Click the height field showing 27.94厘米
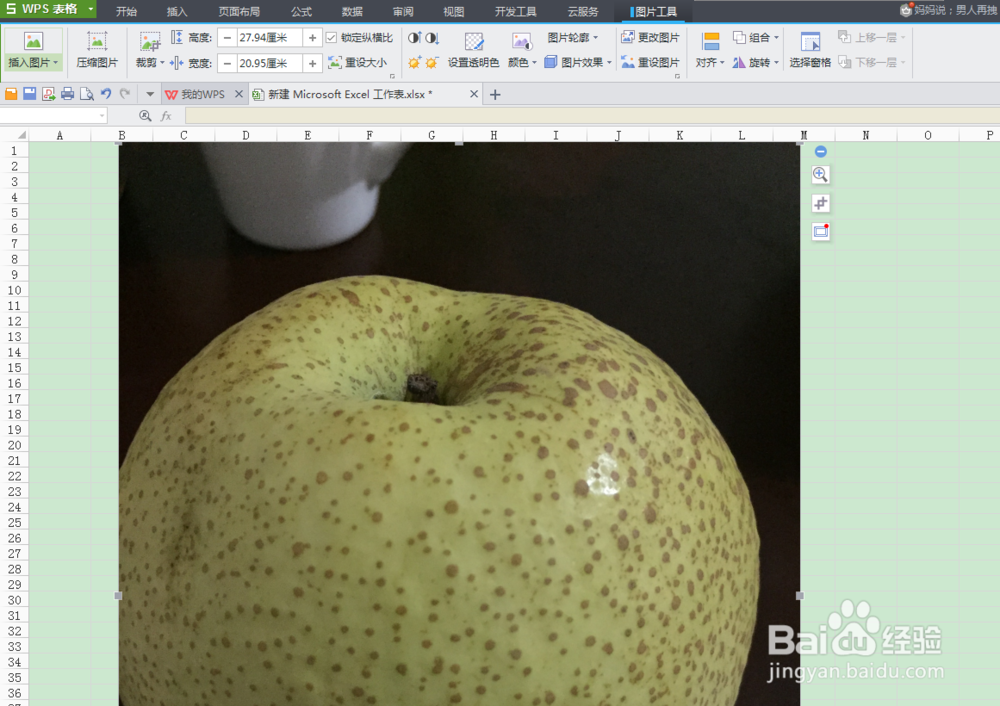Screen dimensions: 1000x706 269,38
